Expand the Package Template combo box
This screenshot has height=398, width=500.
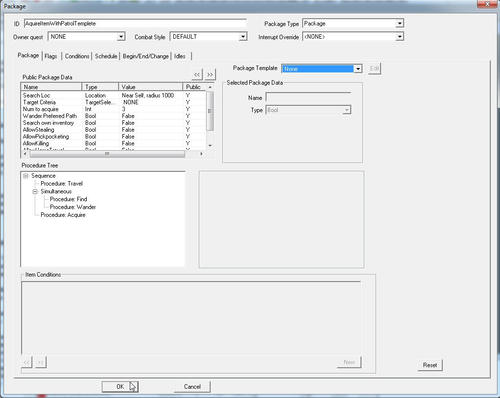click(x=358, y=69)
